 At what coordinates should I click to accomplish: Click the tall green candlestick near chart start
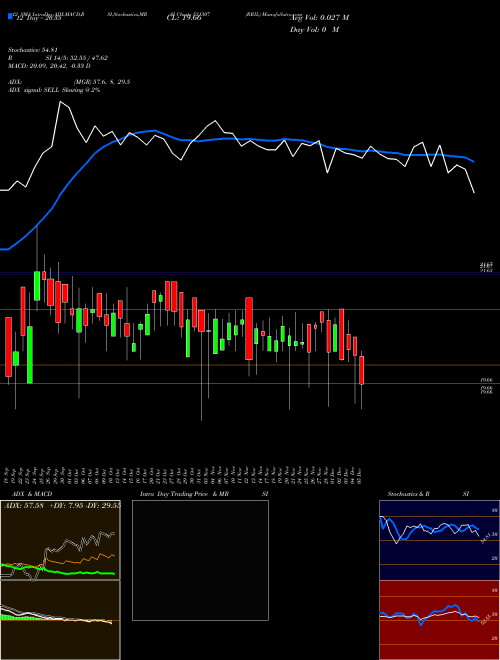[x=30, y=354]
